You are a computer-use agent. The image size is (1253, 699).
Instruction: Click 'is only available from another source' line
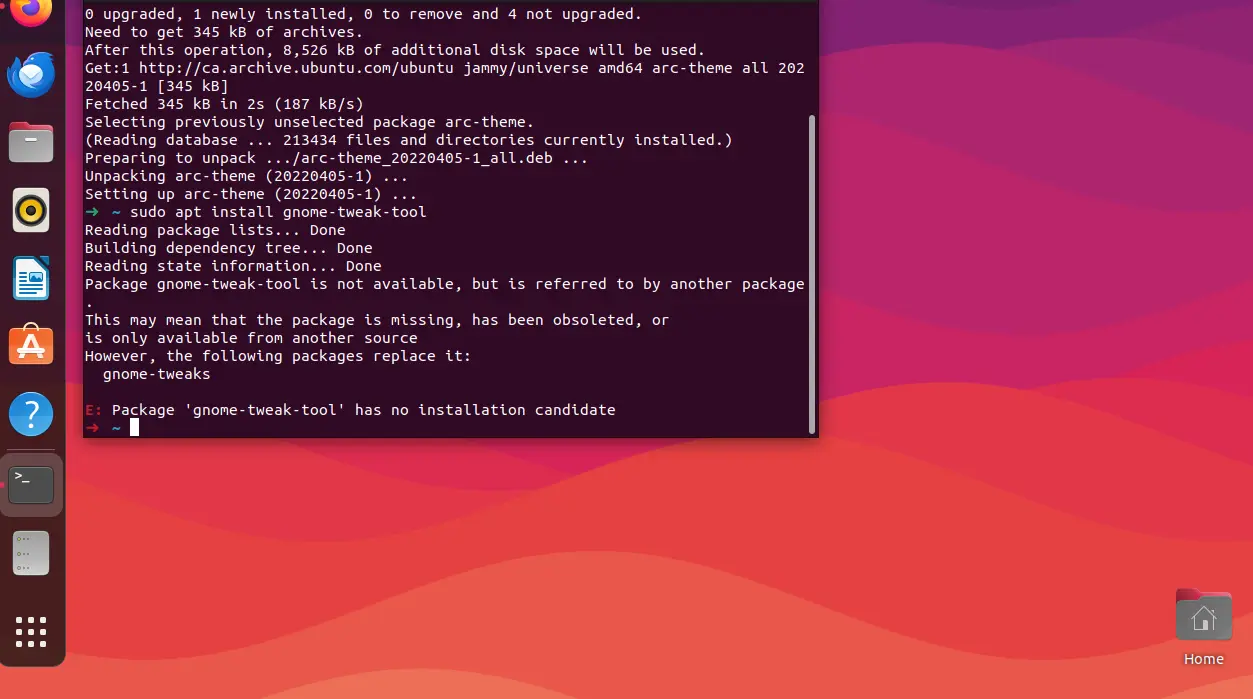pos(251,338)
